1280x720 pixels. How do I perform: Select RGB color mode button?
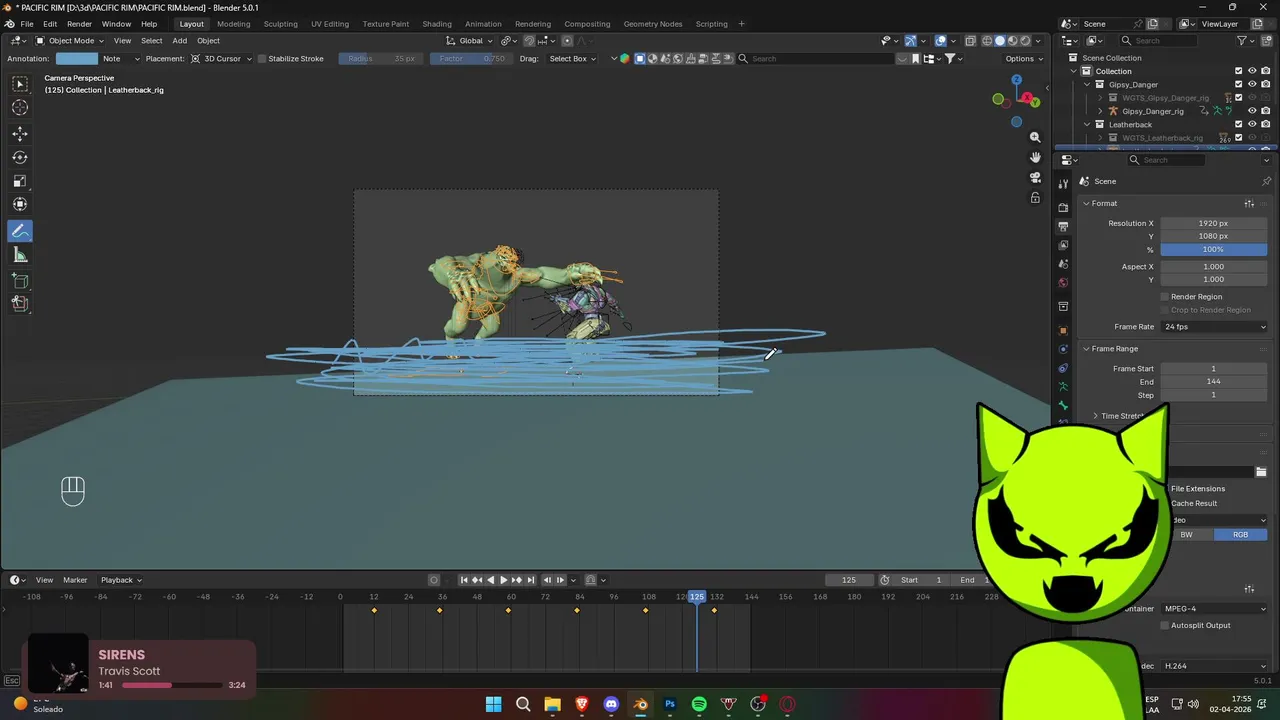[x=1240, y=535]
